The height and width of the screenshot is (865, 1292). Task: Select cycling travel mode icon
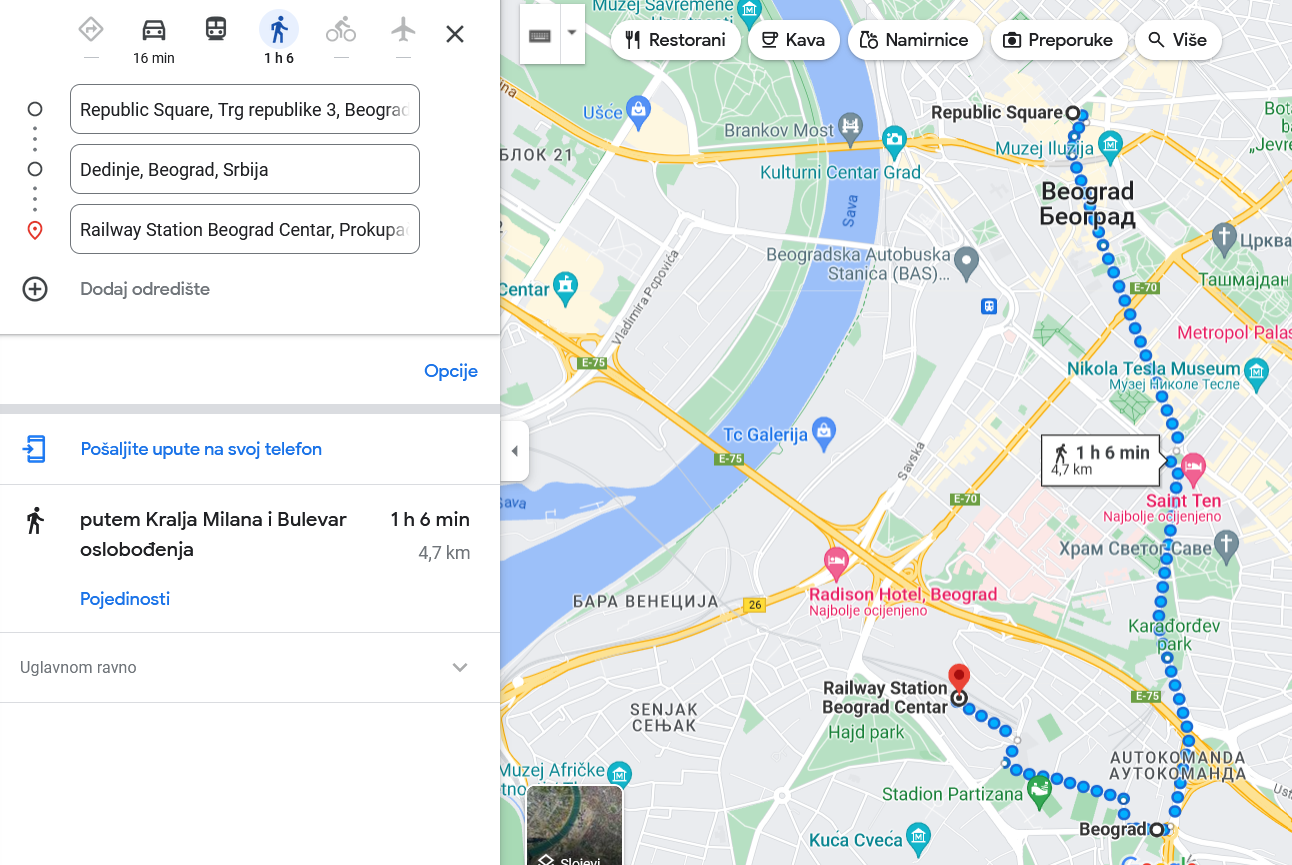[341, 30]
